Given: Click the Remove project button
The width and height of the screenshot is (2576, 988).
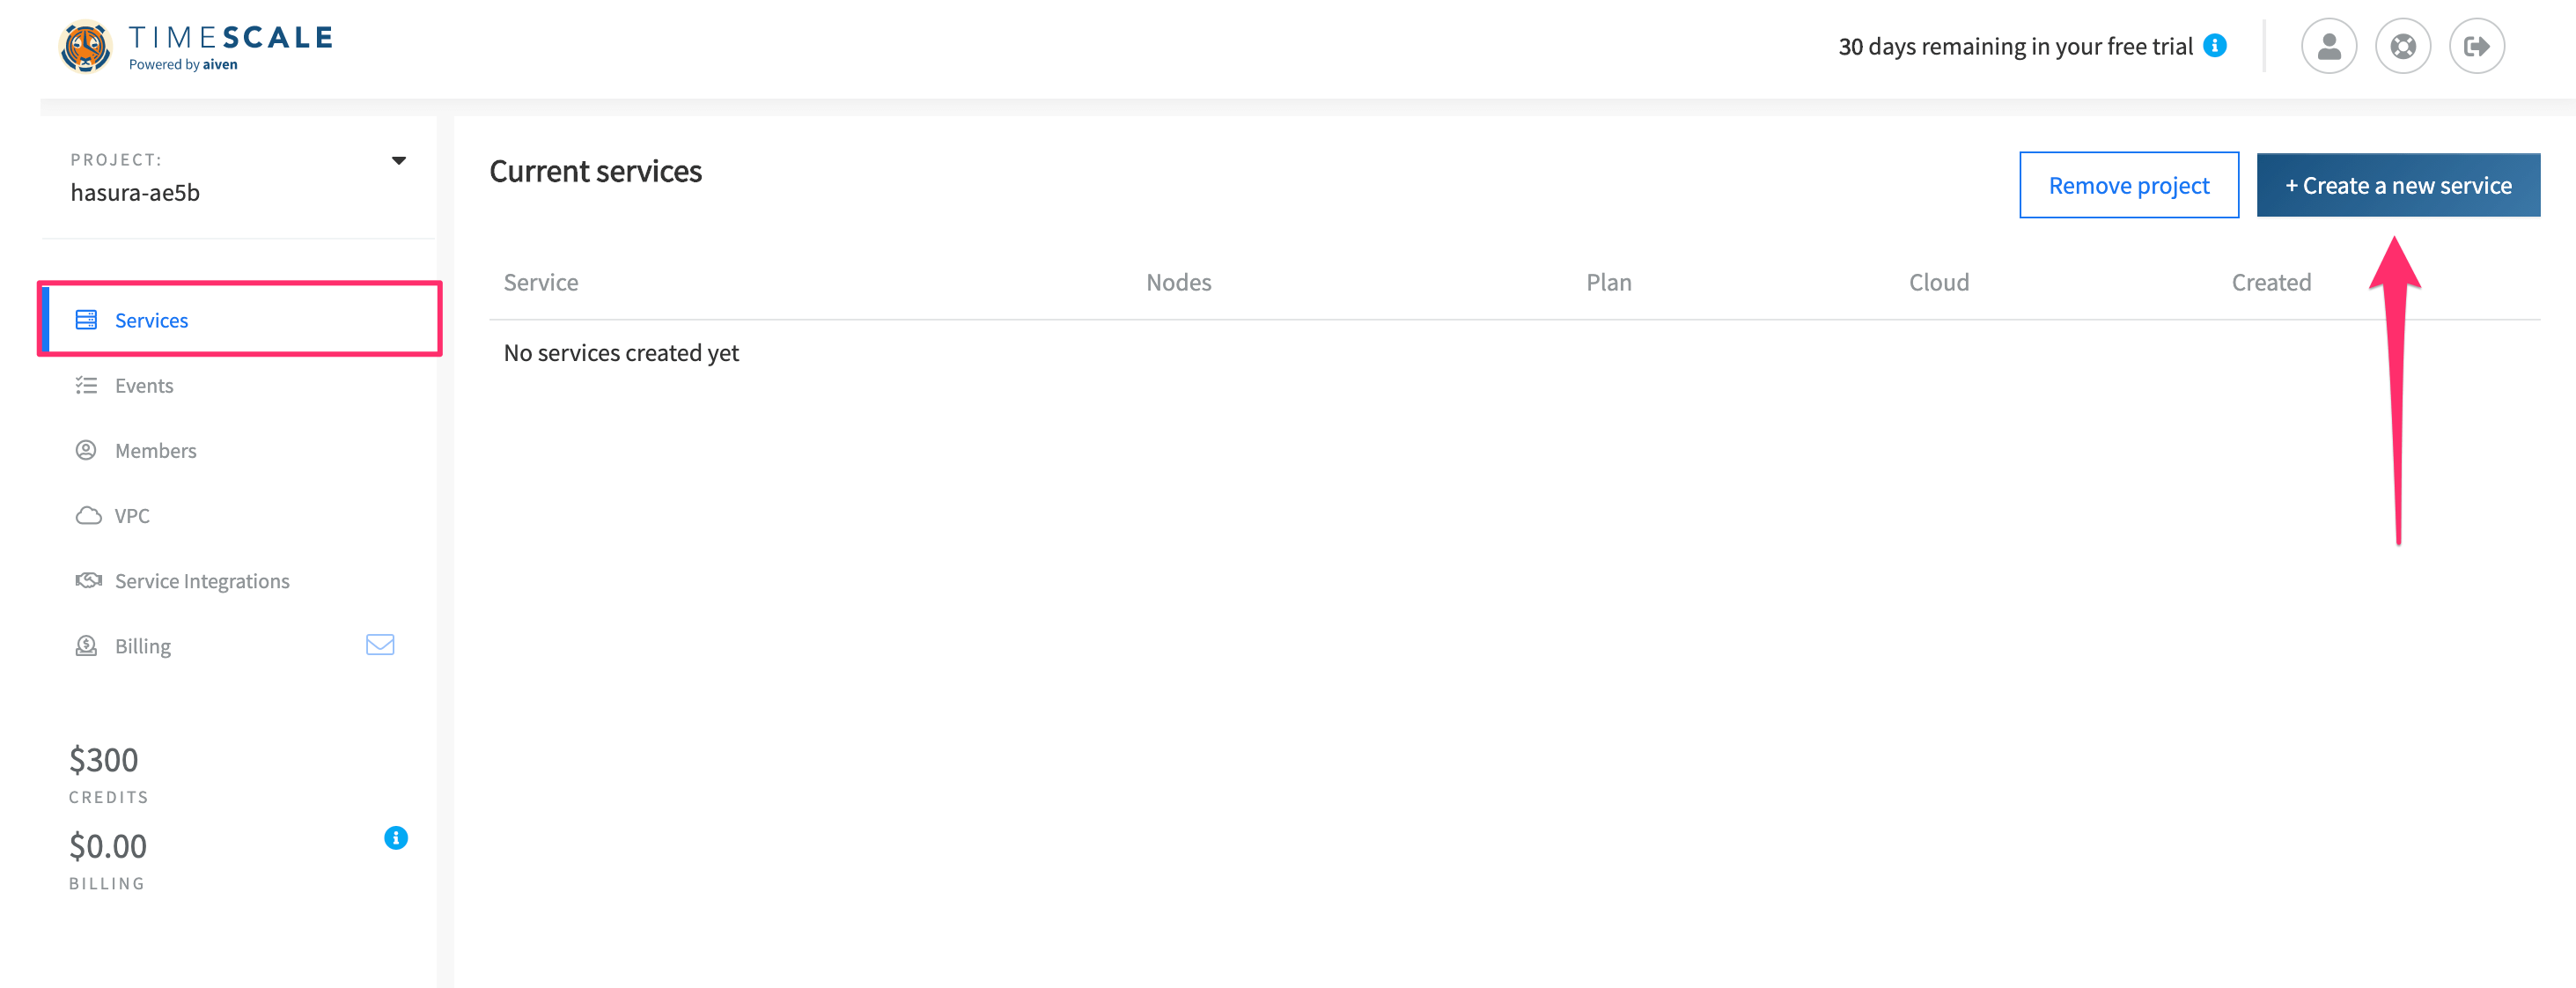Looking at the screenshot, I should [2129, 184].
